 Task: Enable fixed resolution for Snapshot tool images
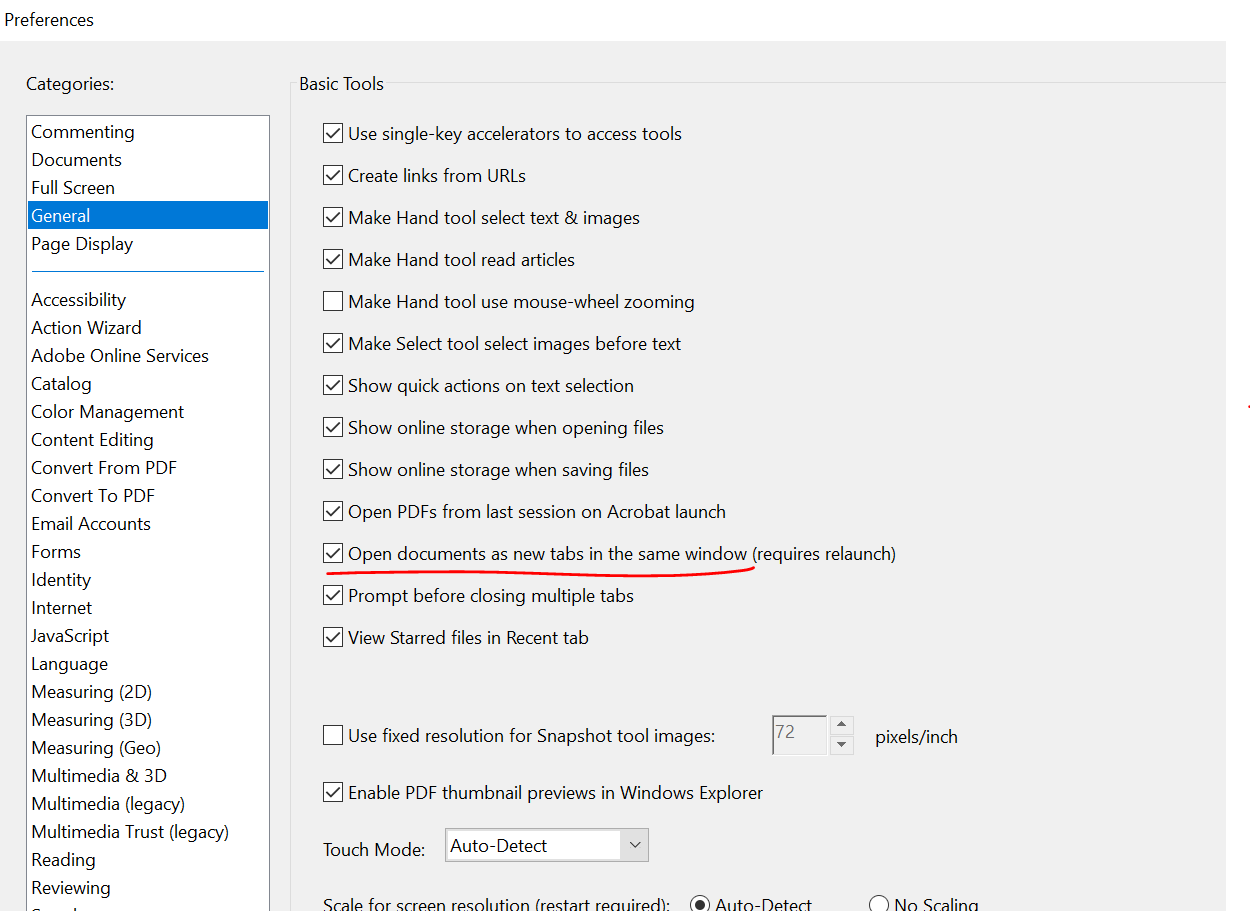[x=333, y=735]
